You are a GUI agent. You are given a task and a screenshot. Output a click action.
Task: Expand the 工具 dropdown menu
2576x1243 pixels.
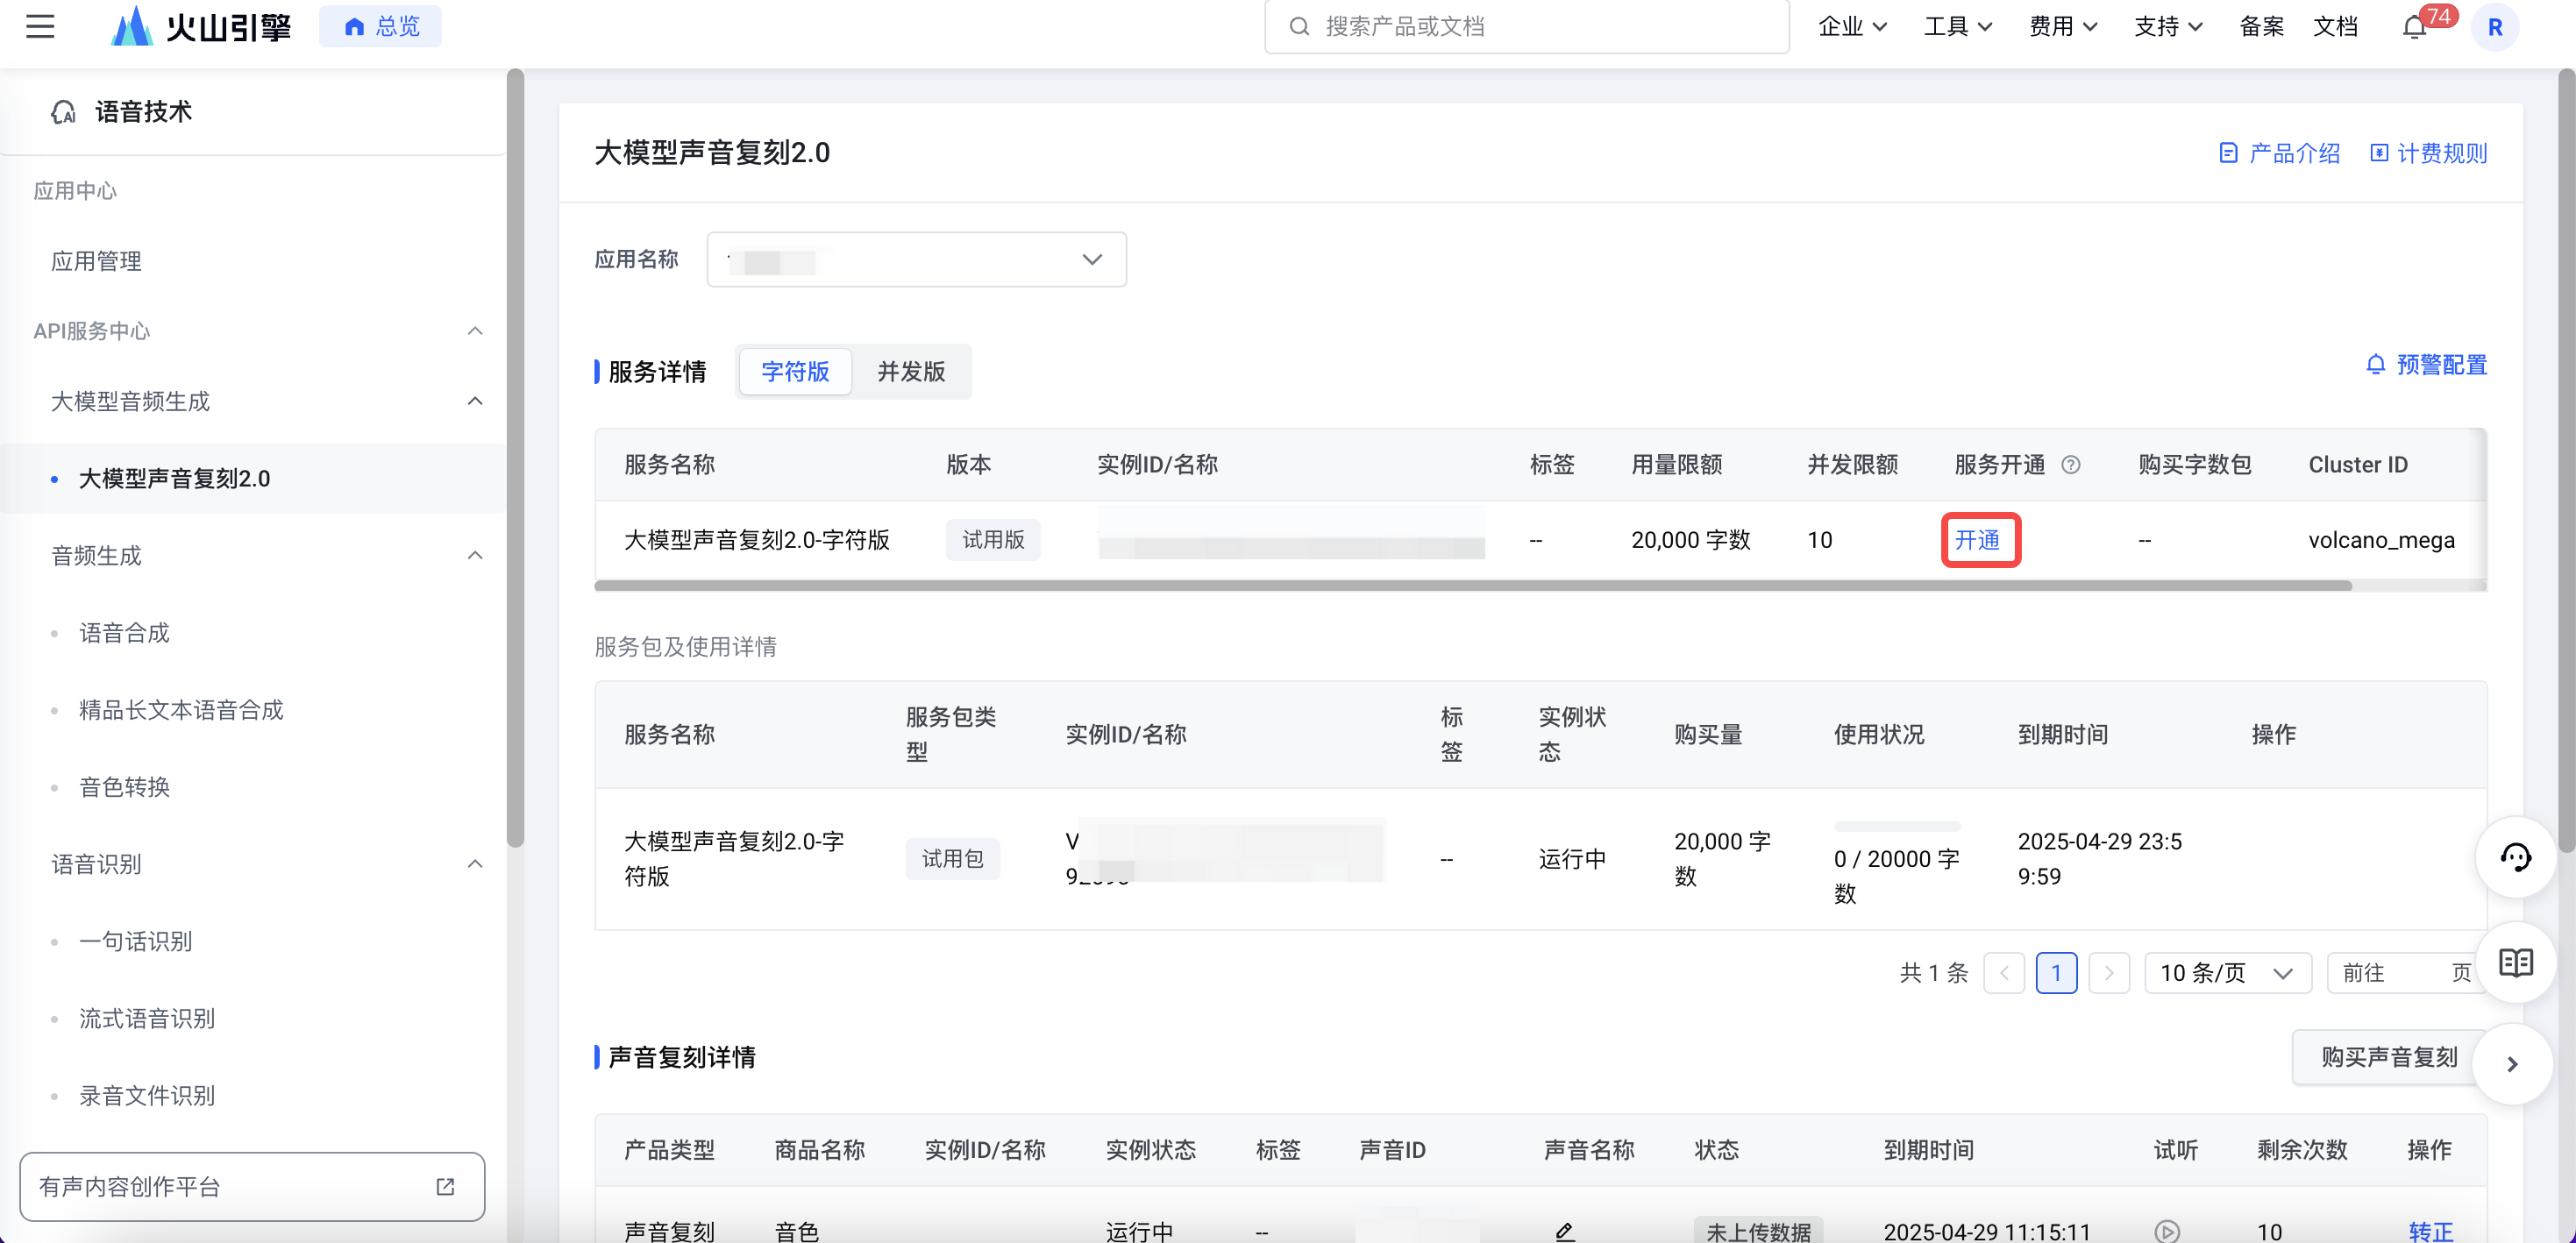click(x=1958, y=26)
